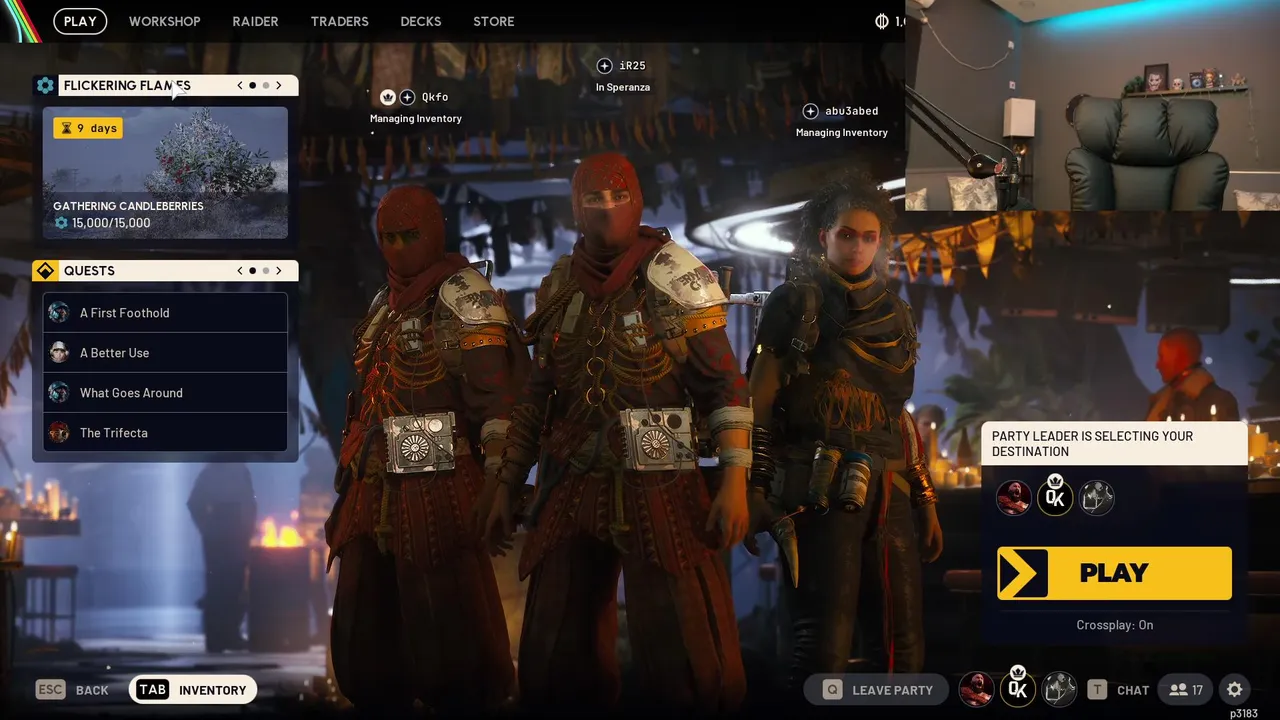Click the party leader crown beside Qkfo
Image resolution: width=1280 pixels, height=720 pixels.
click(x=388, y=97)
